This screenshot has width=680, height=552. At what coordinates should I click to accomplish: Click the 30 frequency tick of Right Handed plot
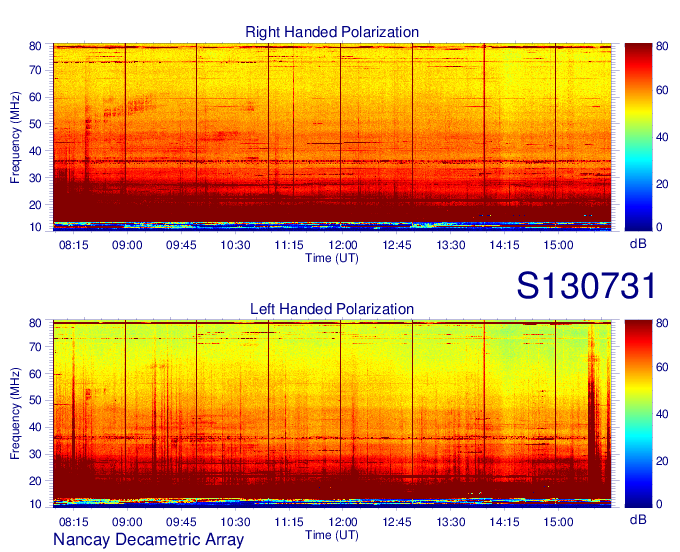pyautogui.click(x=35, y=178)
